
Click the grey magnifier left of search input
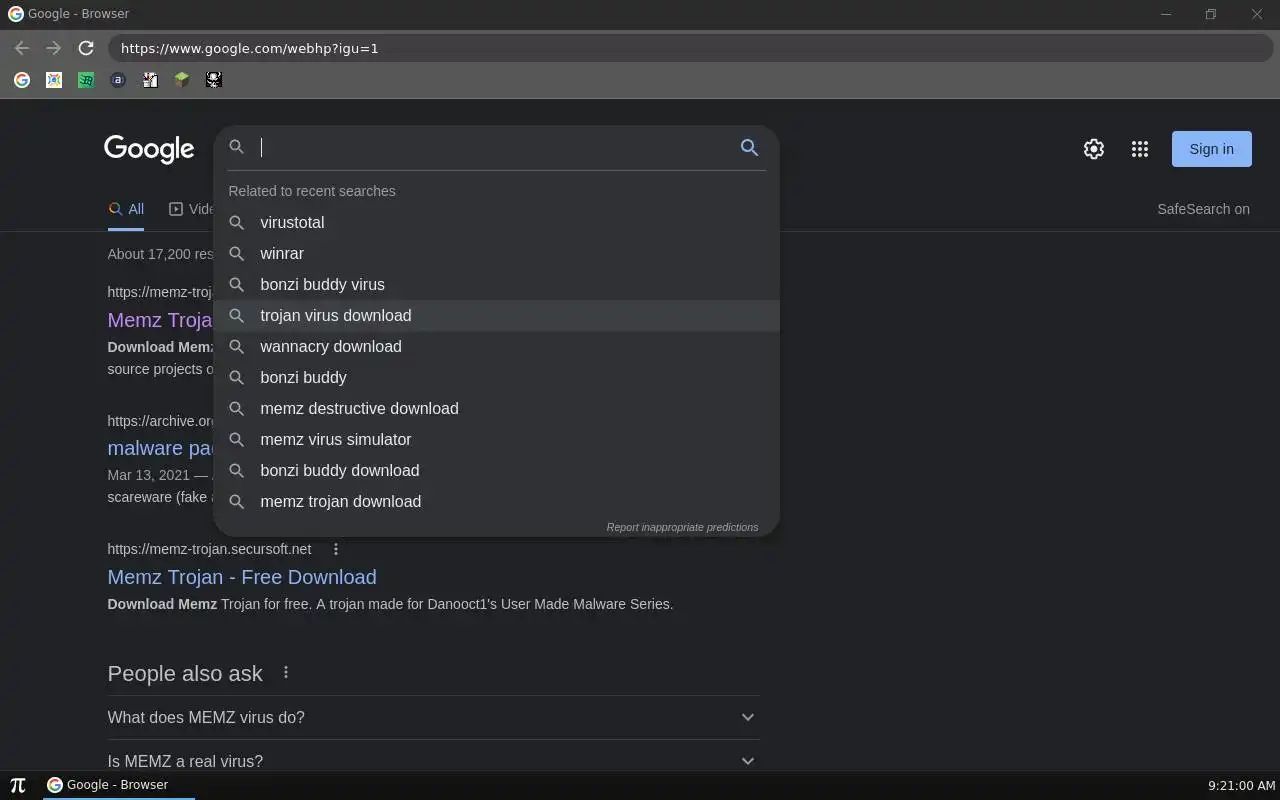[237, 147]
